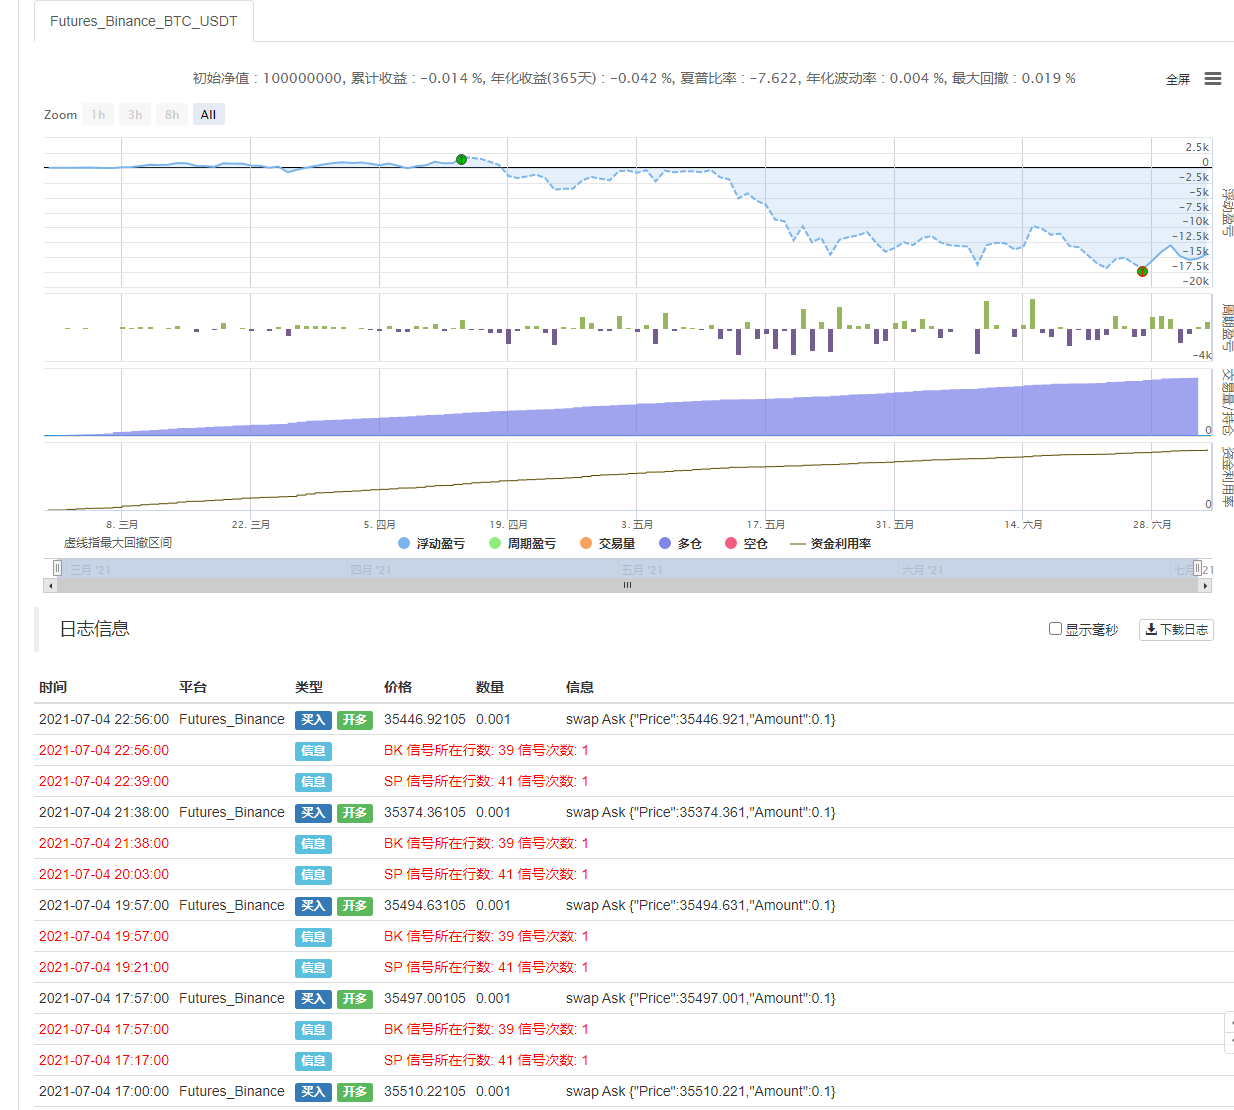The image size is (1234, 1110).
Task: Toggle 资金利用率 line in legend
Action: tap(830, 544)
